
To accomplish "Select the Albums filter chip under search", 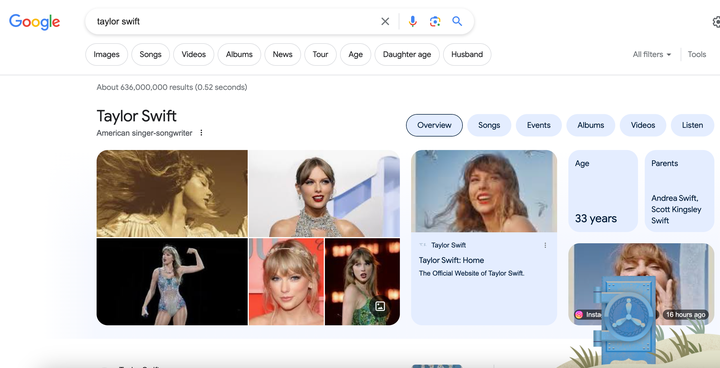I will [239, 54].
